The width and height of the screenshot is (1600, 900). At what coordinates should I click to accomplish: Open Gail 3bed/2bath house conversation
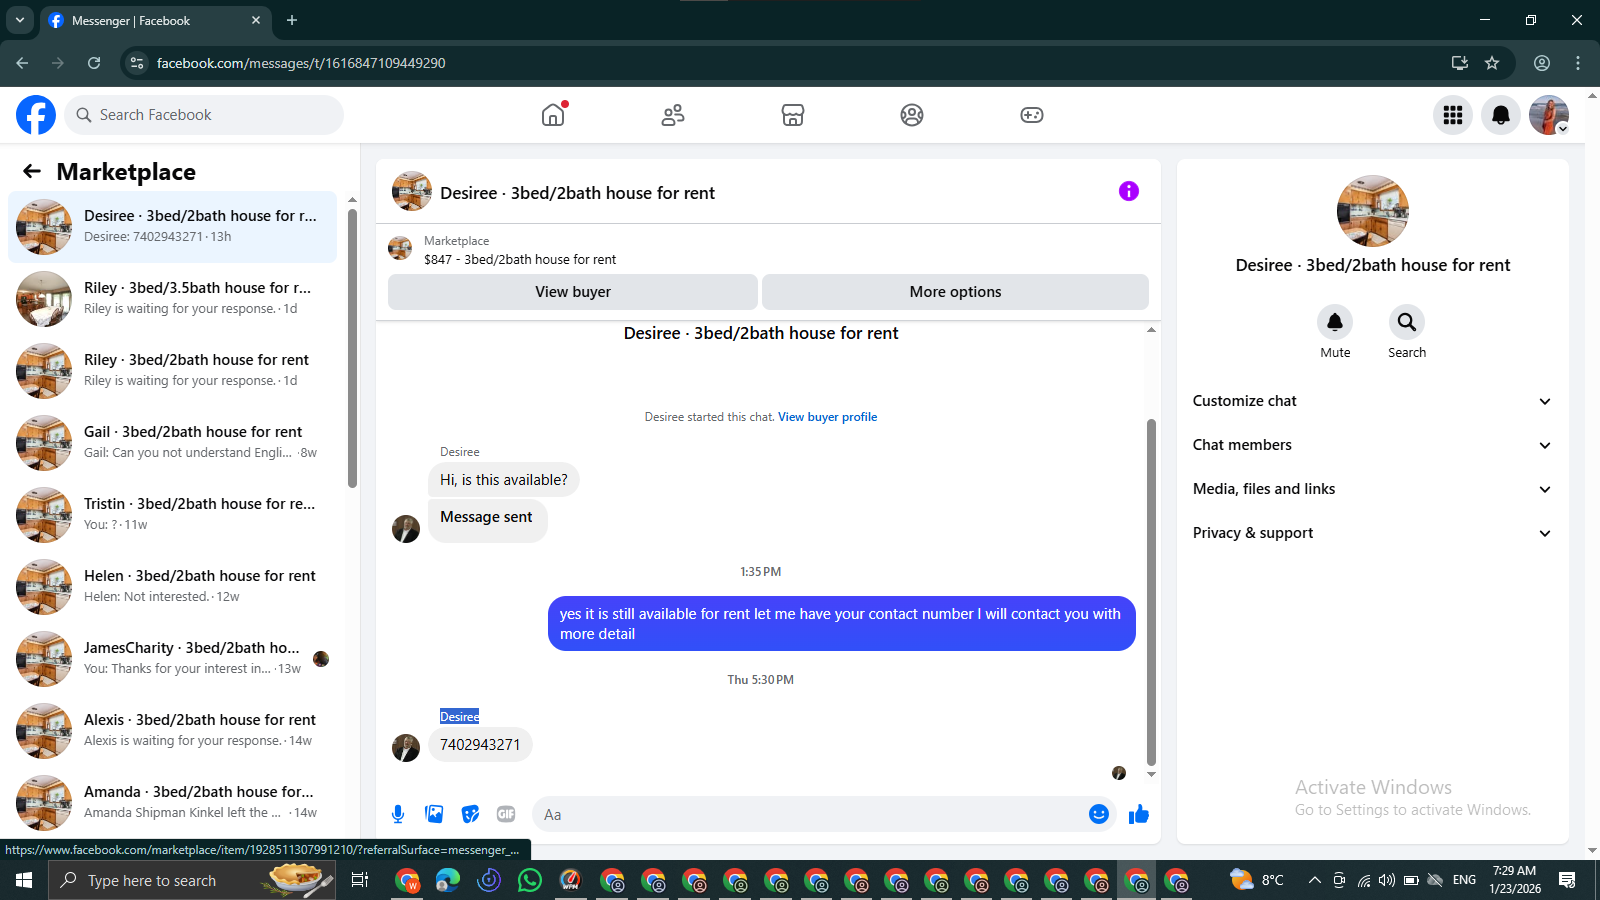pyautogui.click(x=172, y=443)
